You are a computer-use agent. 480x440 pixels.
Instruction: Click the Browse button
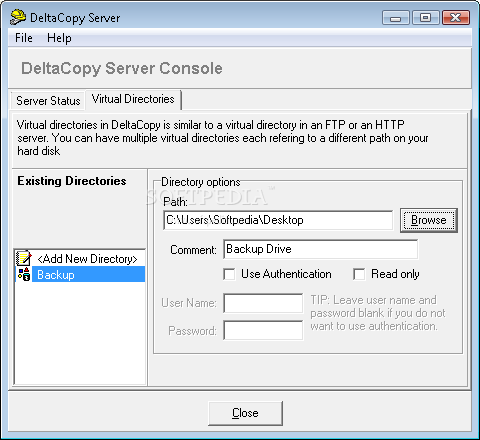429,220
